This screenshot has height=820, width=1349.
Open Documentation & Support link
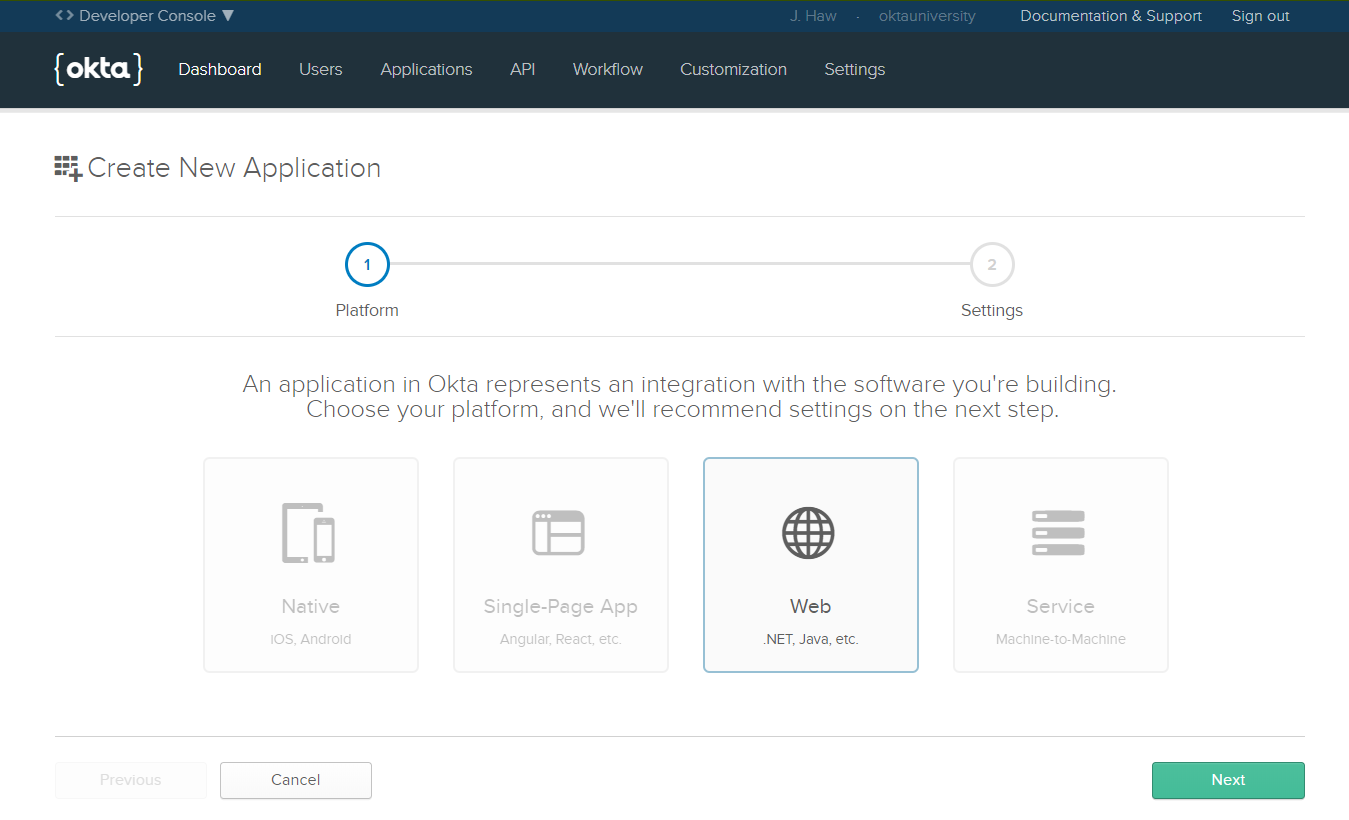click(1111, 16)
